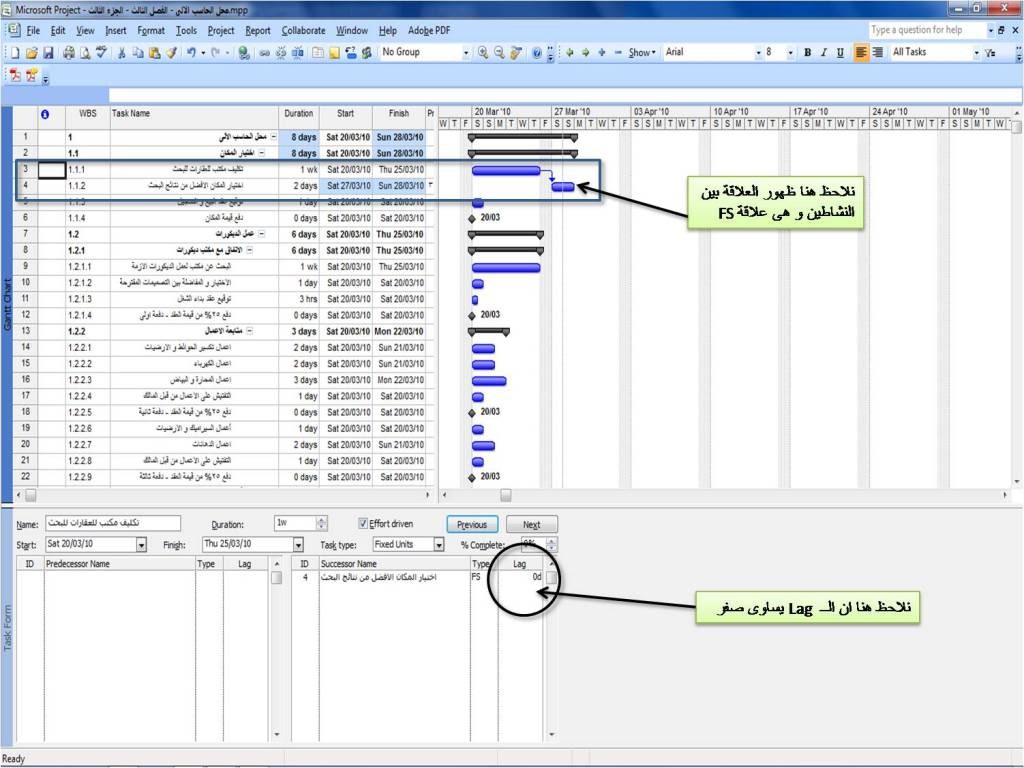The width and height of the screenshot is (1024, 768).
Task: Click the Duration column header
Action: tap(298, 114)
